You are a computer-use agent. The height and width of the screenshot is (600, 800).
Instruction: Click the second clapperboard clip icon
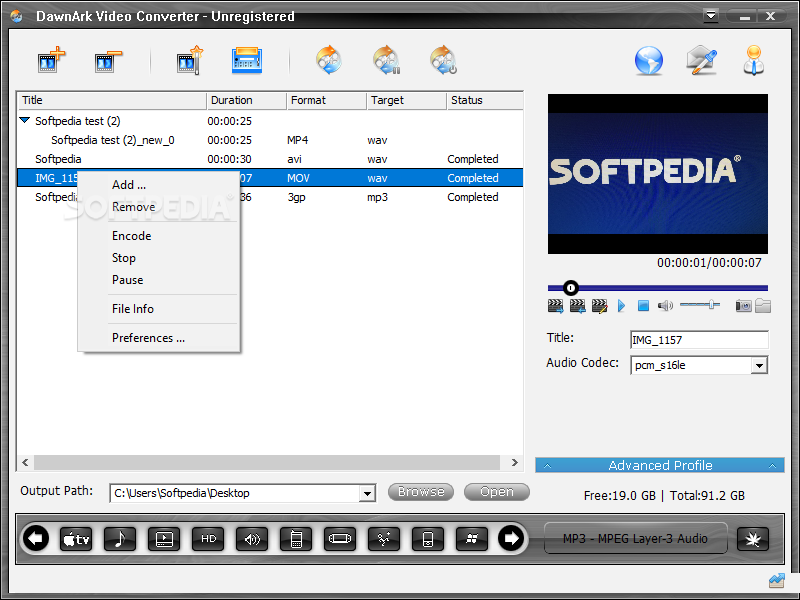[x=578, y=306]
